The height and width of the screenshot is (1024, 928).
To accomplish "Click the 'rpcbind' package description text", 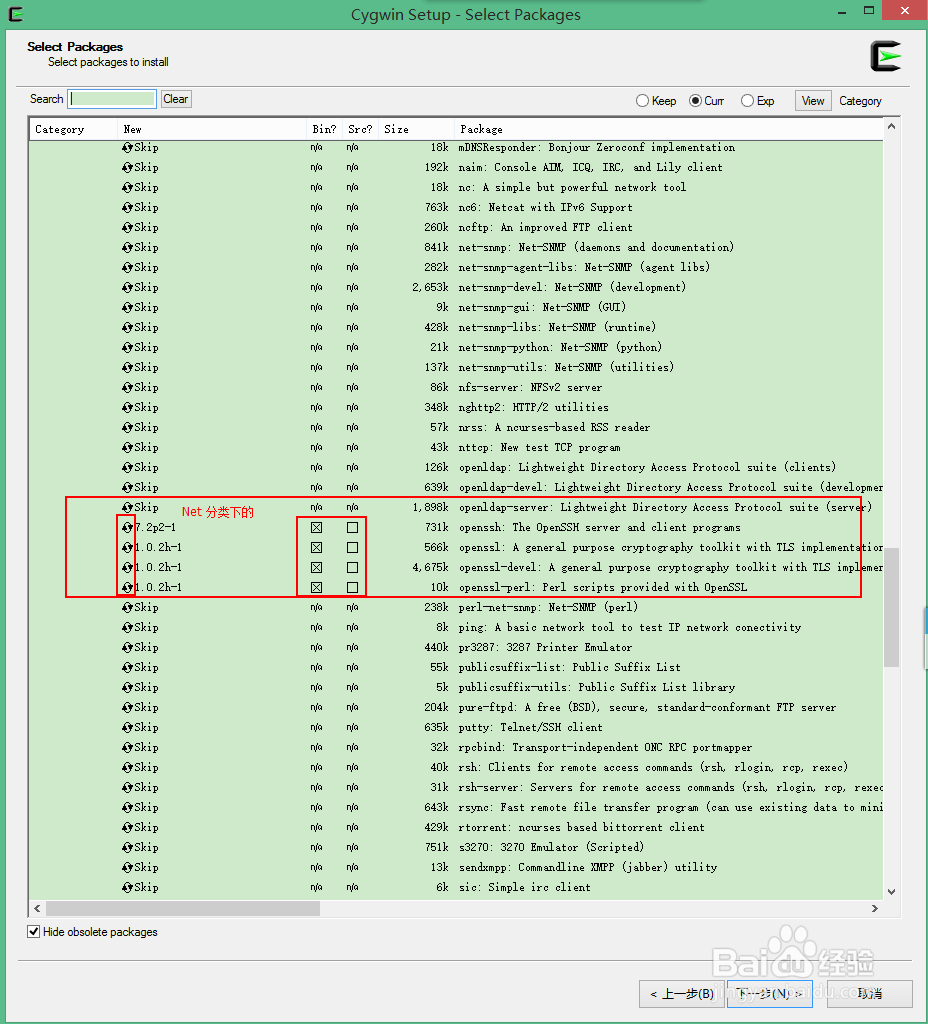I will pos(605,747).
